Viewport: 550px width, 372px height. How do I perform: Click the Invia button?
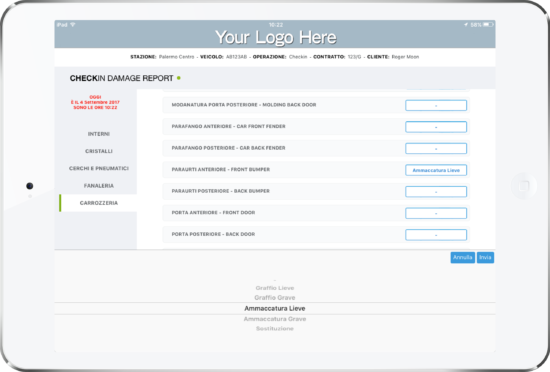coord(485,257)
